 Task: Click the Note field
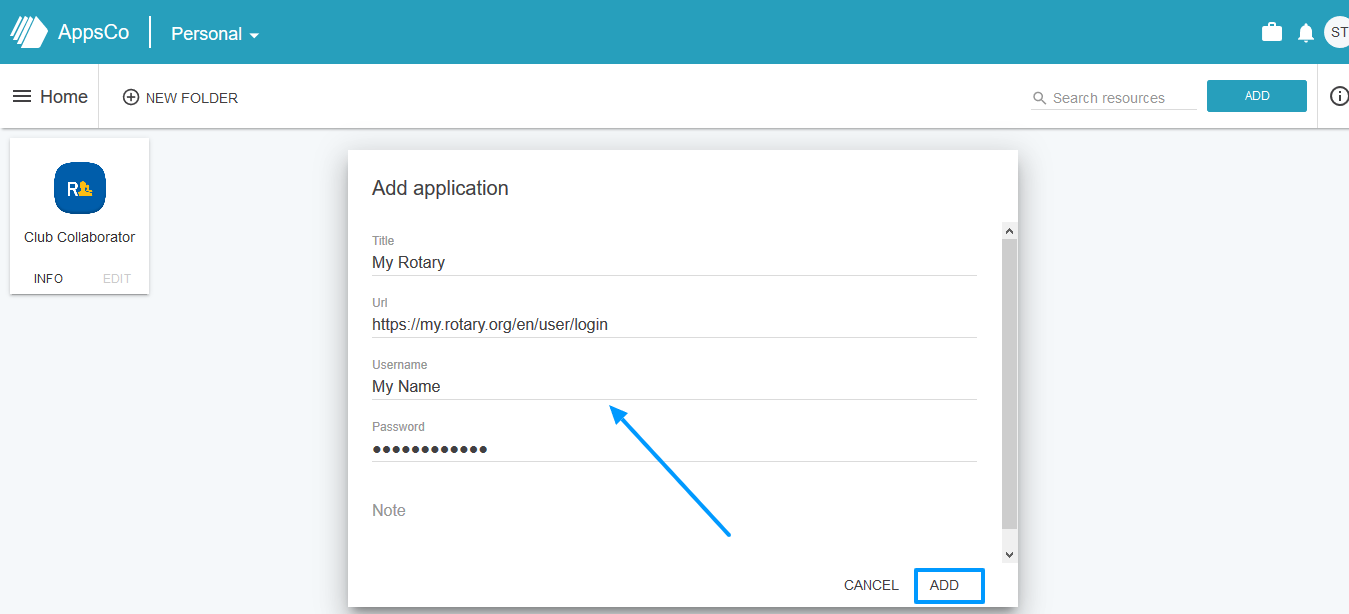click(674, 510)
